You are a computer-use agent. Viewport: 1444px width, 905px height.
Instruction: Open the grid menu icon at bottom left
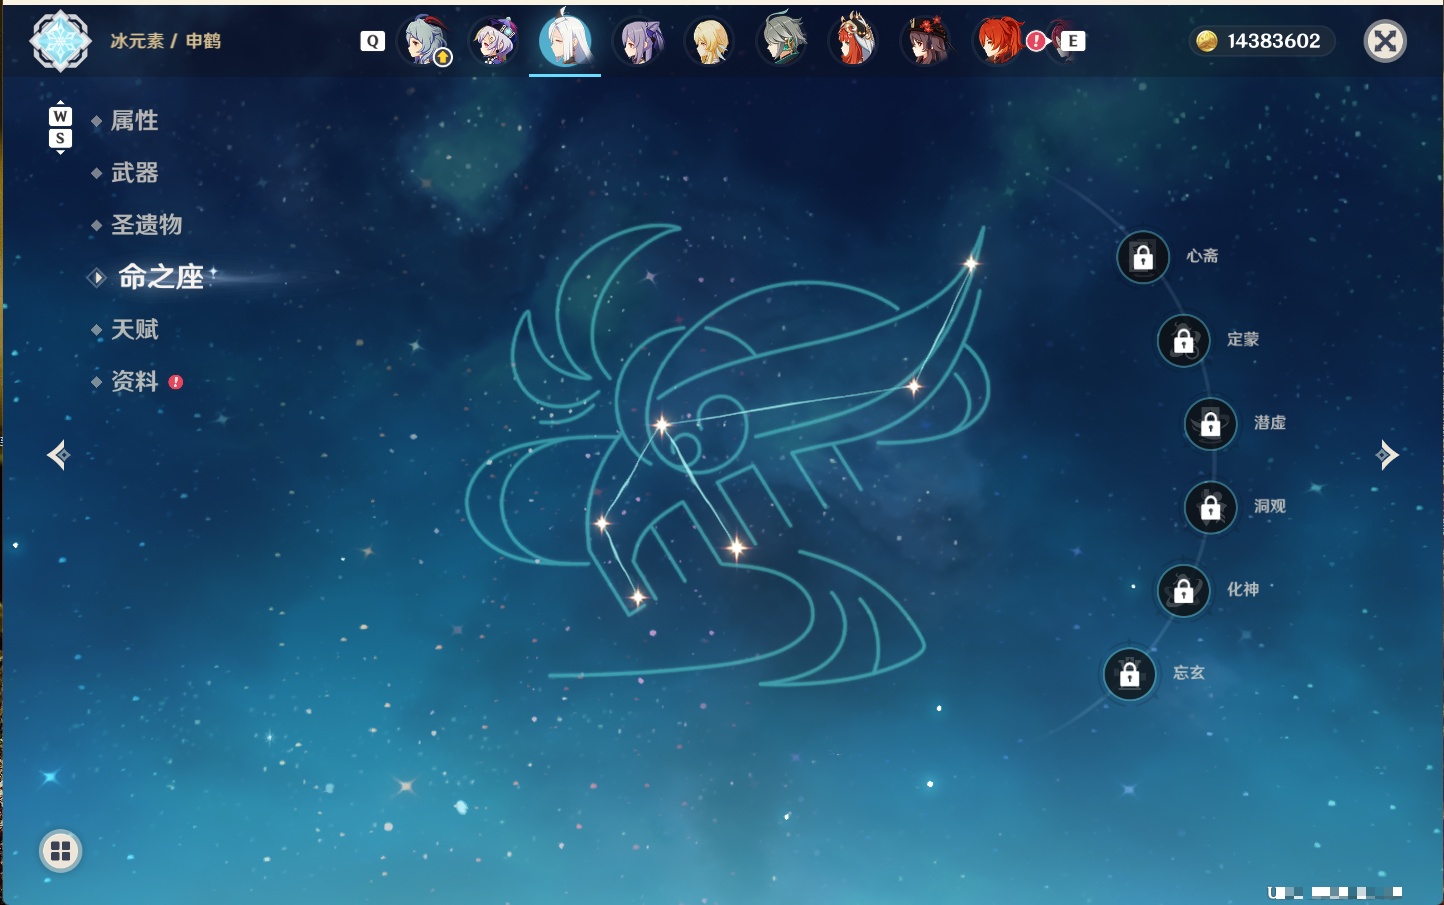tap(60, 851)
